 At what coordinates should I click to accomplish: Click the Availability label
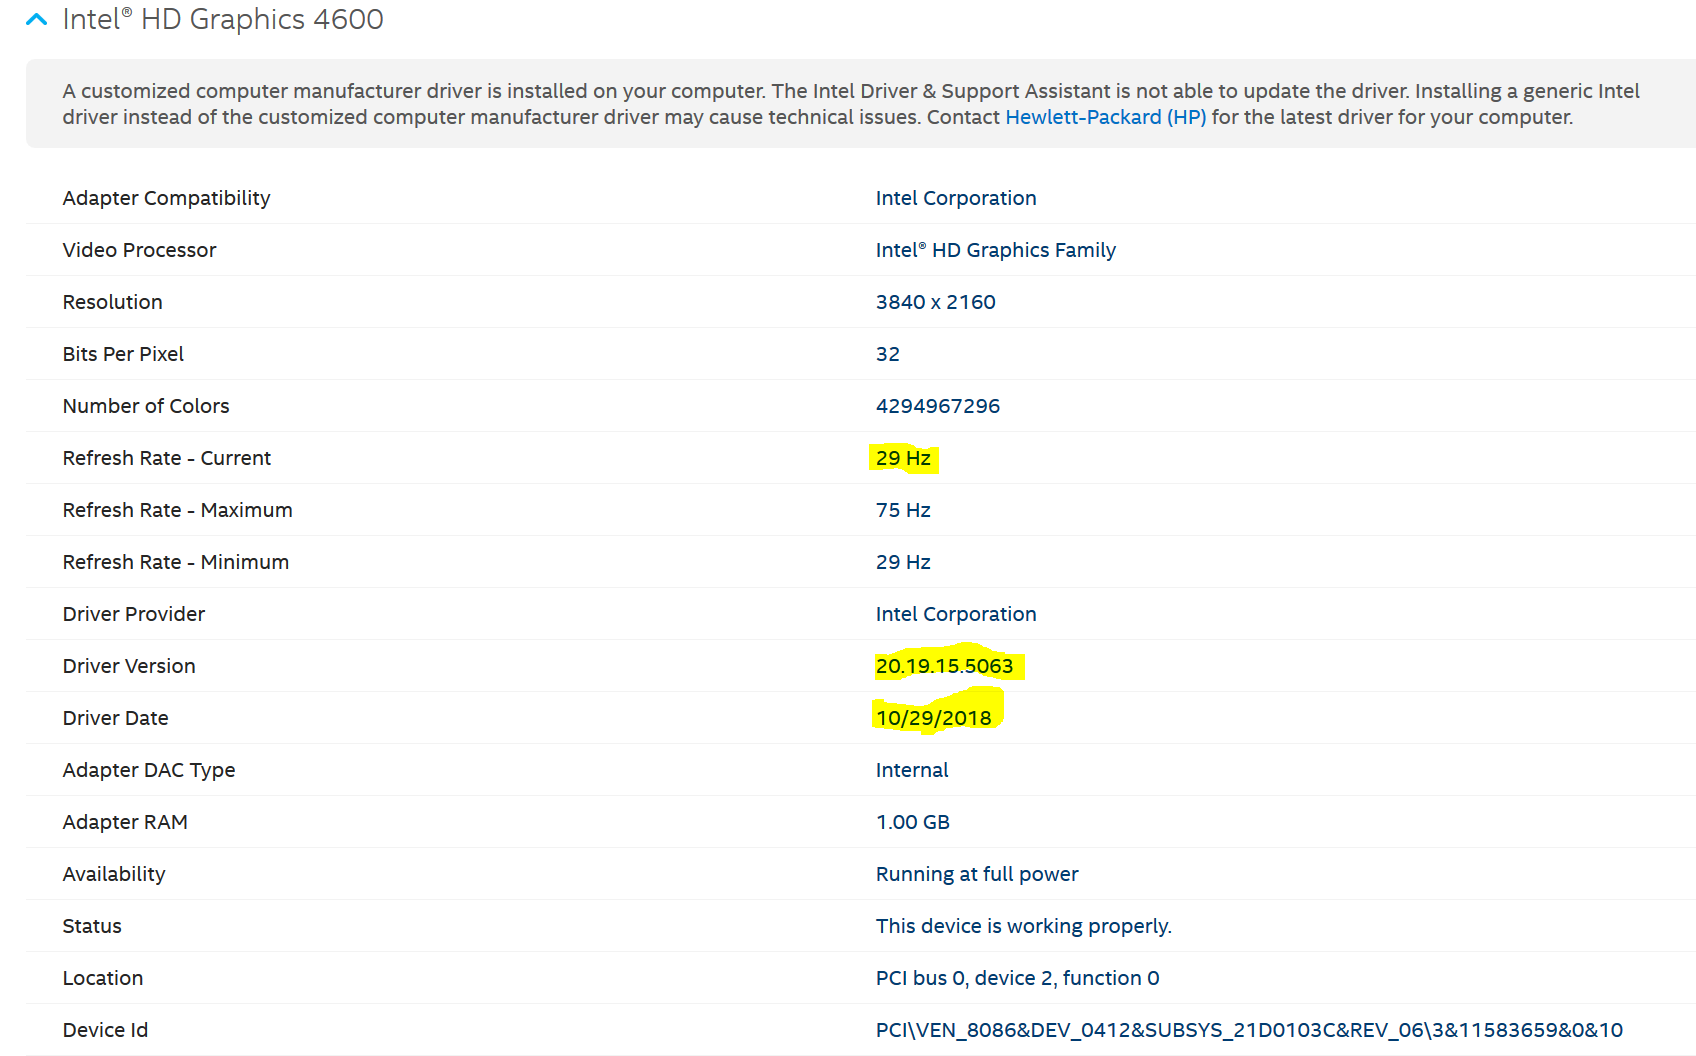[x=114, y=874]
